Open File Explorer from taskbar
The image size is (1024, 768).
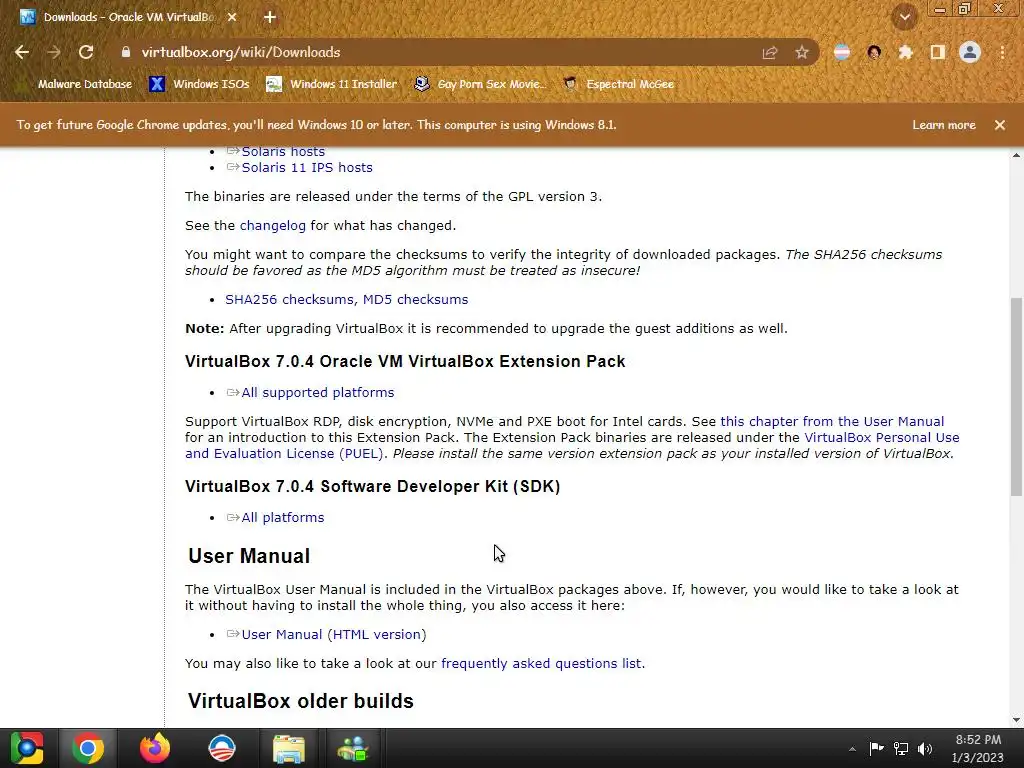pyautogui.click(x=288, y=748)
